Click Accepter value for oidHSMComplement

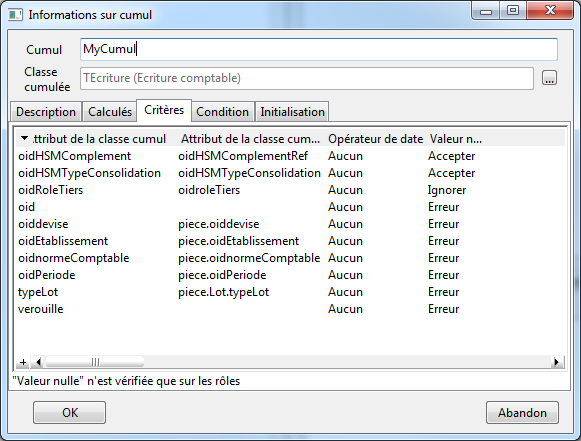(x=451, y=156)
